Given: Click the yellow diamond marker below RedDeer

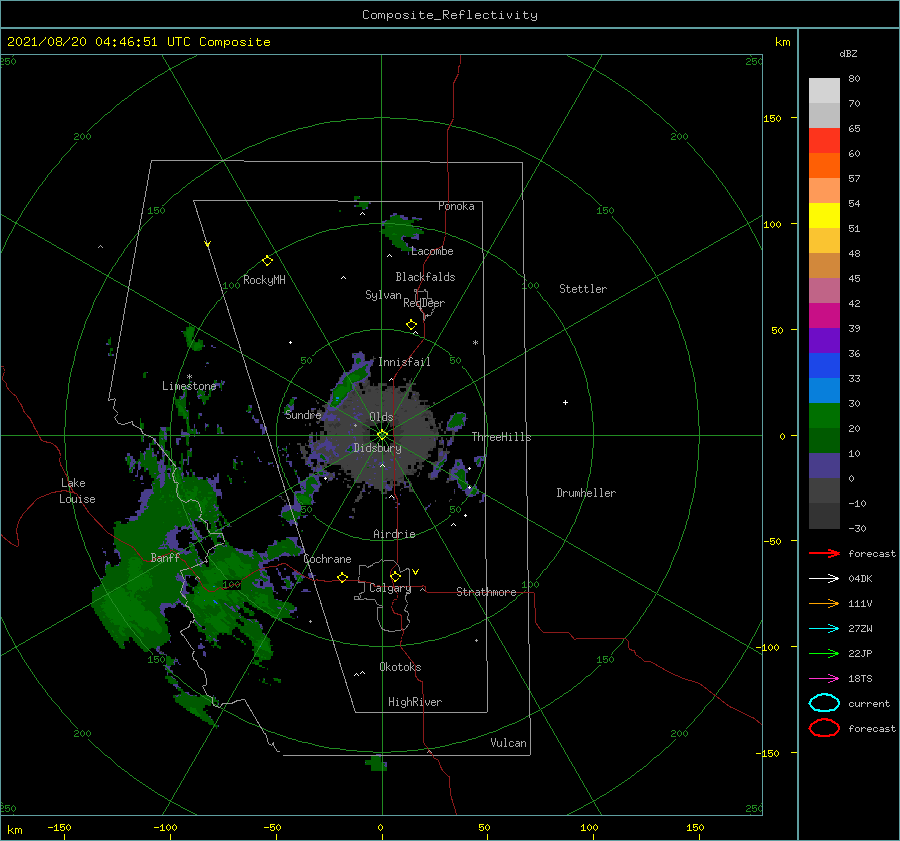Looking at the screenshot, I should tap(411, 325).
